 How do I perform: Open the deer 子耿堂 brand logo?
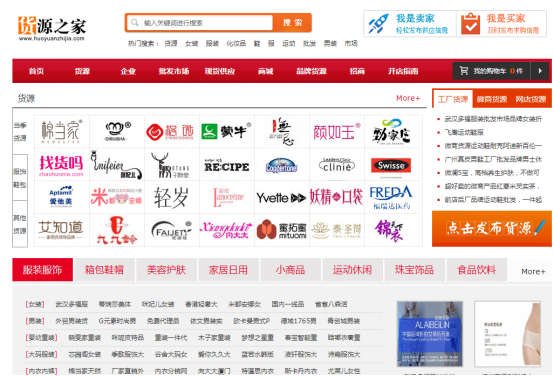[x=170, y=165]
